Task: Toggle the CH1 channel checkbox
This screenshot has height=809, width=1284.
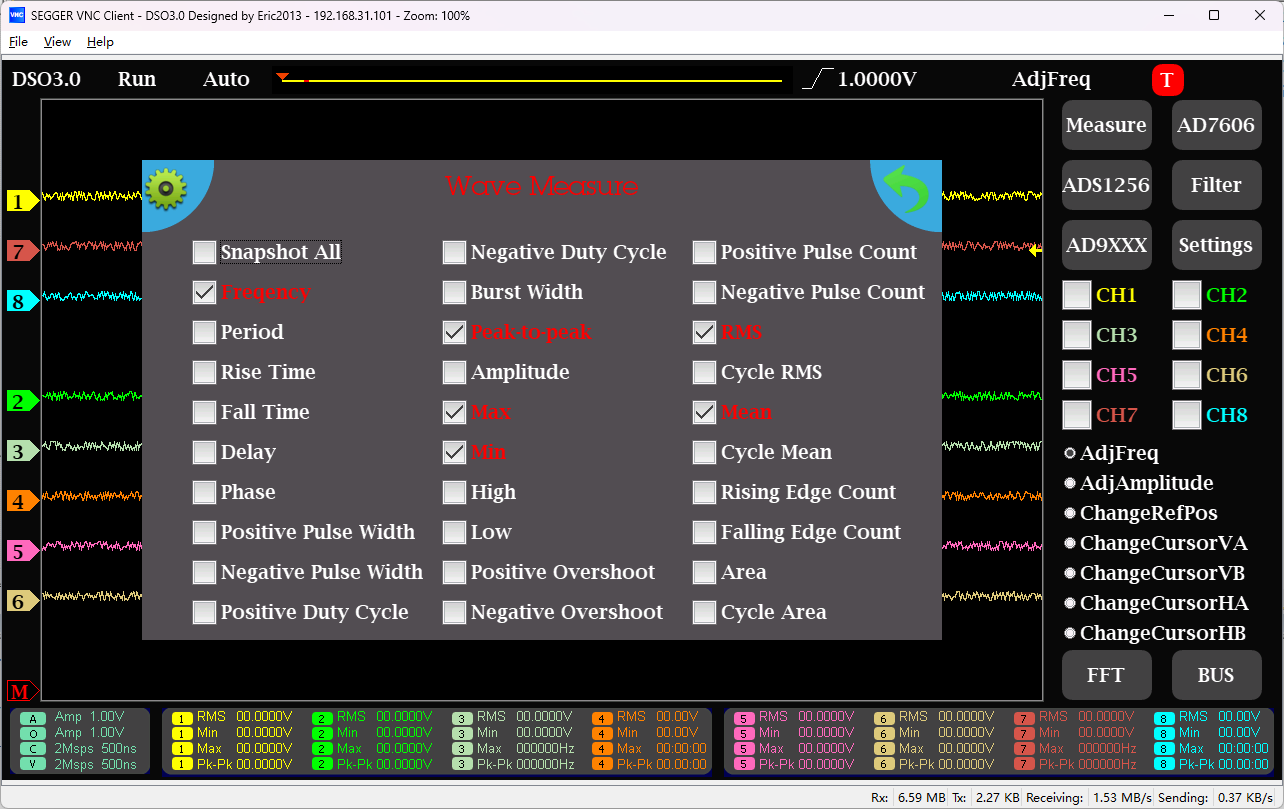Action: (1077, 295)
